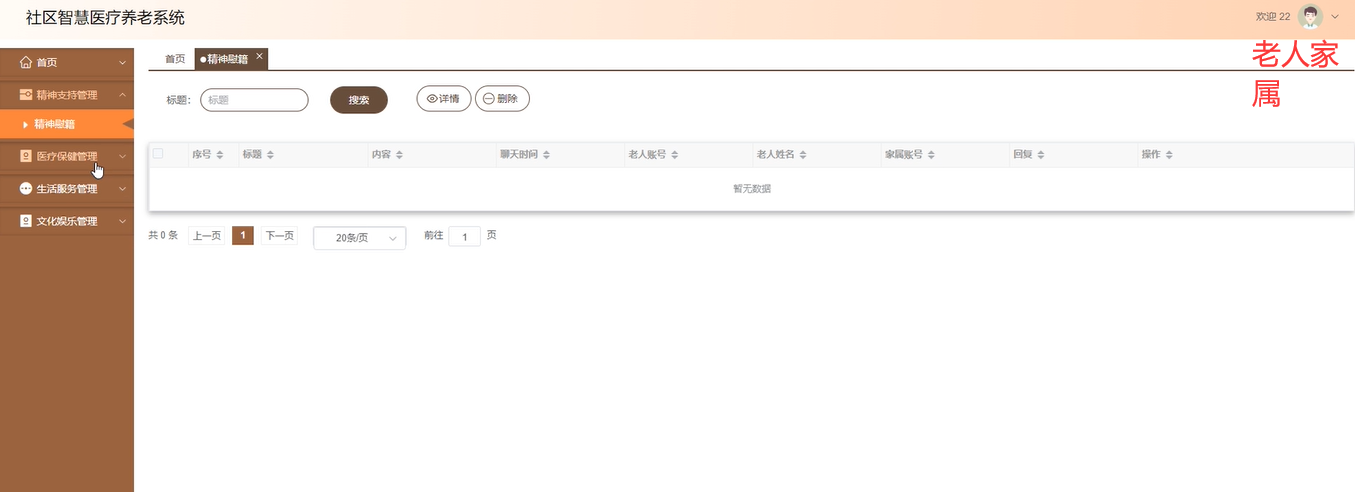1355x492 pixels.
Task: Sort by the 老人账号 column arrows
Action: 675,155
